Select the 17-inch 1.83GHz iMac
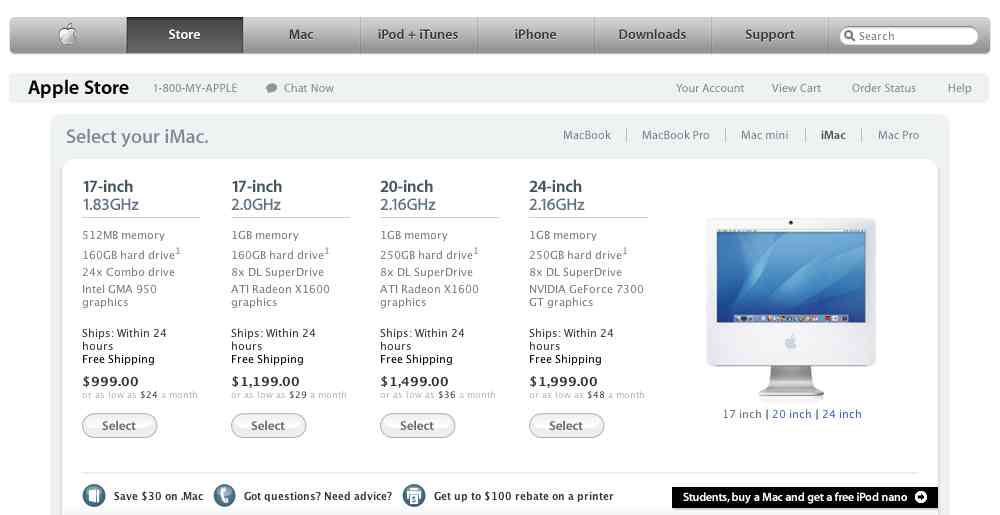1000x515 pixels. [x=119, y=426]
